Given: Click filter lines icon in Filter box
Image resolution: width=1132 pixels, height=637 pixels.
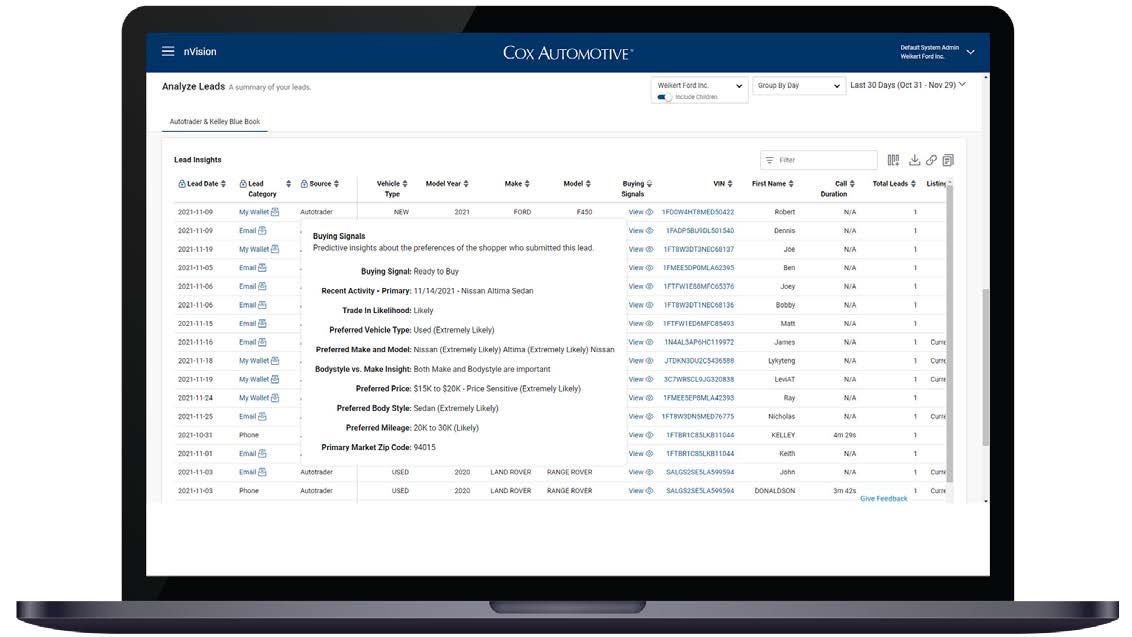Looking at the screenshot, I should pos(770,160).
